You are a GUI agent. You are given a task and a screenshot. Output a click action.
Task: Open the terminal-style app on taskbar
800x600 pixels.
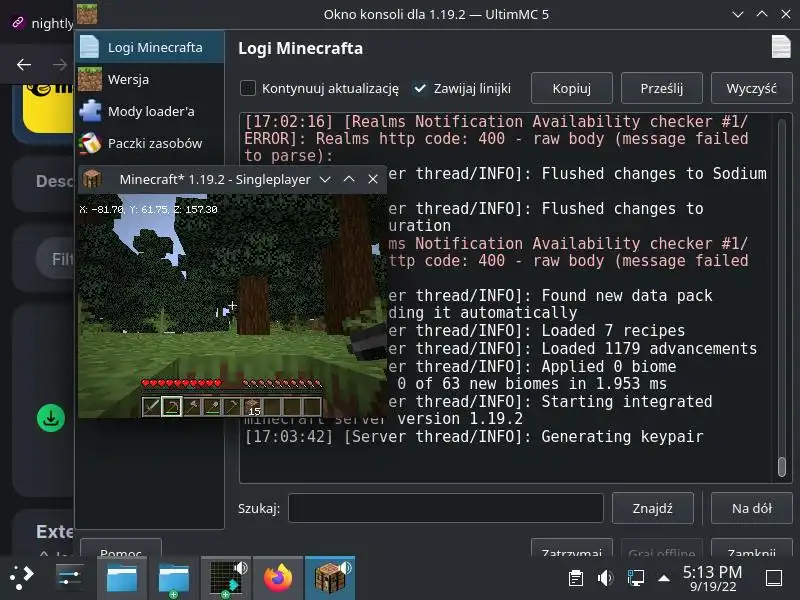[x=226, y=579]
